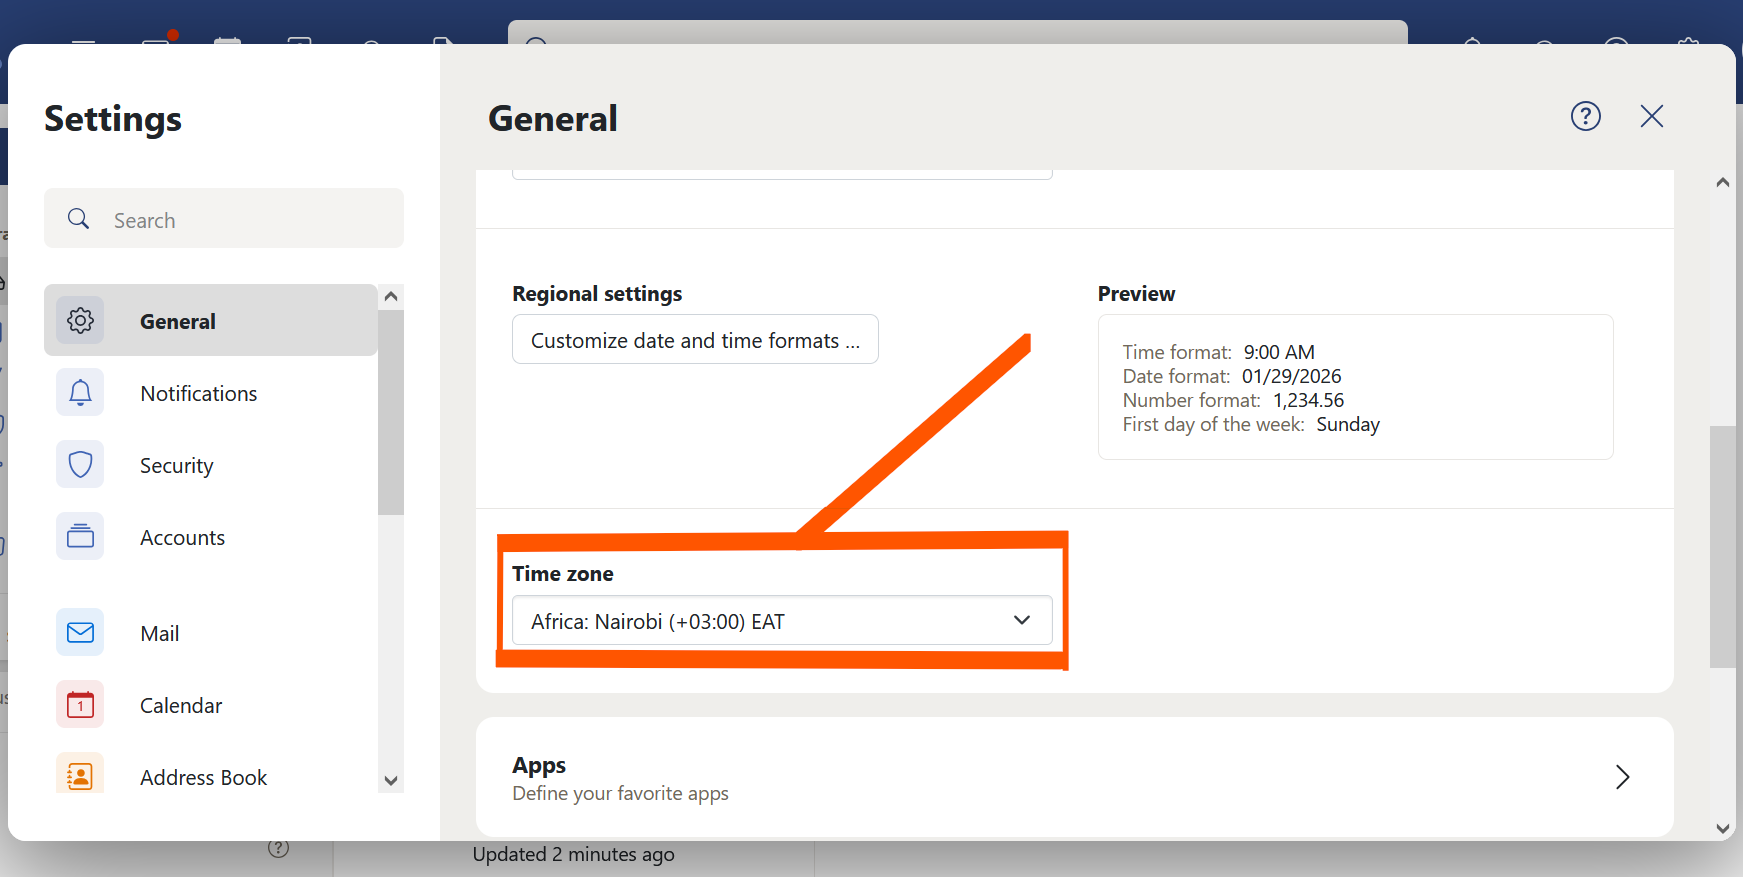
Task: Close the Settings dialog
Action: tap(1652, 116)
